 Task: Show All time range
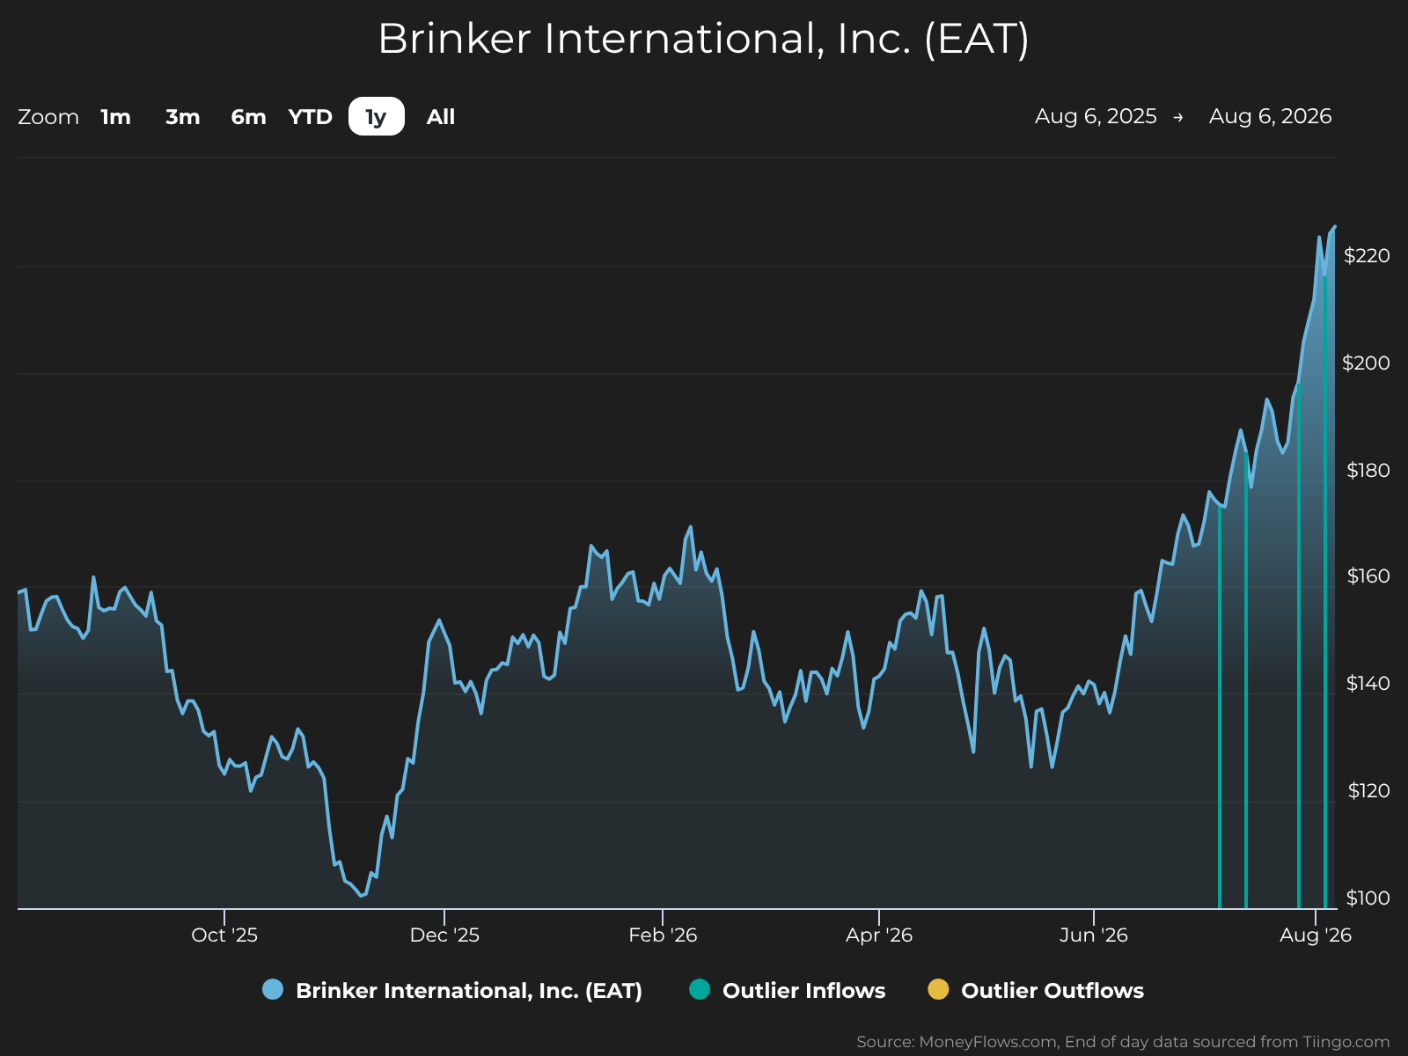[440, 117]
